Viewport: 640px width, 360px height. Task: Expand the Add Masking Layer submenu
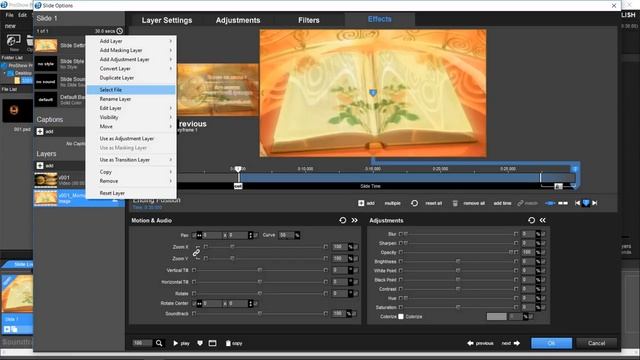(x=131, y=50)
